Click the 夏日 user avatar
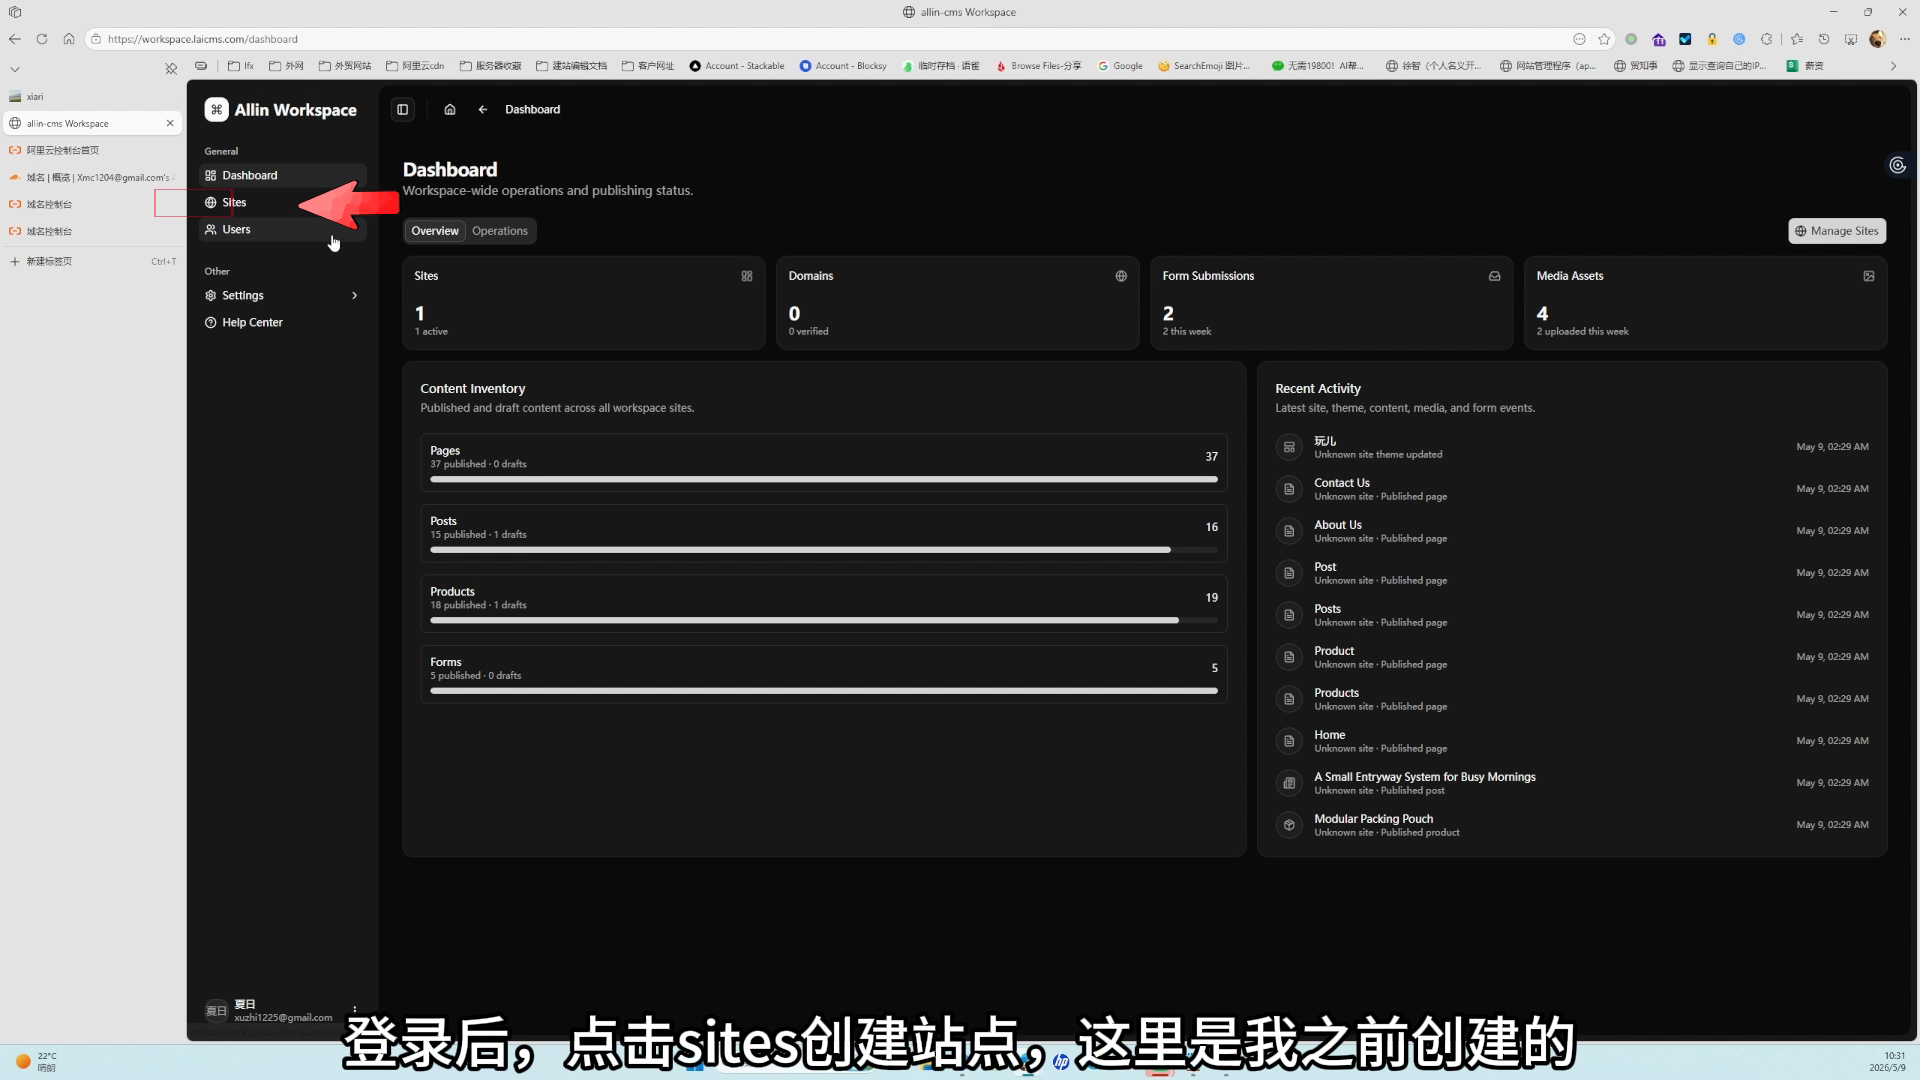This screenshot has height=1080, width=1920. [x=216, y=1010]
